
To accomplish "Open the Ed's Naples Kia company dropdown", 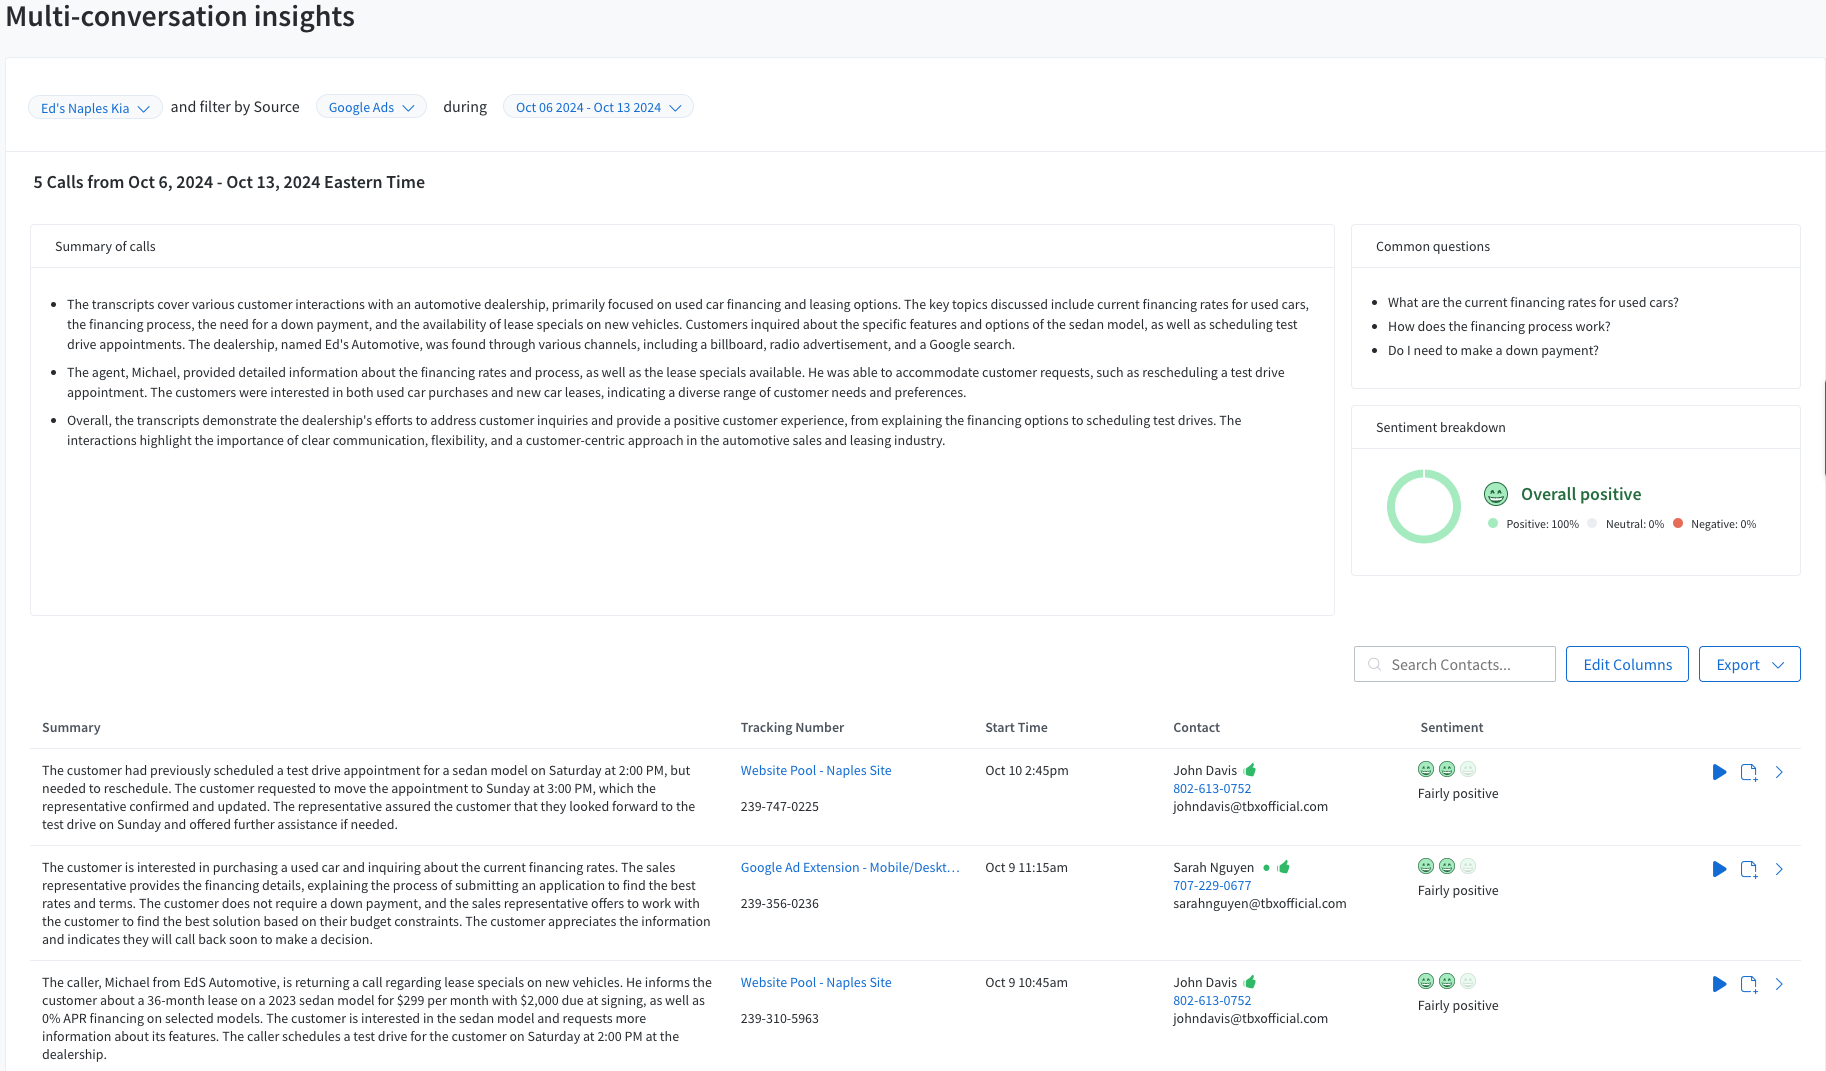I will pos(95,108).
